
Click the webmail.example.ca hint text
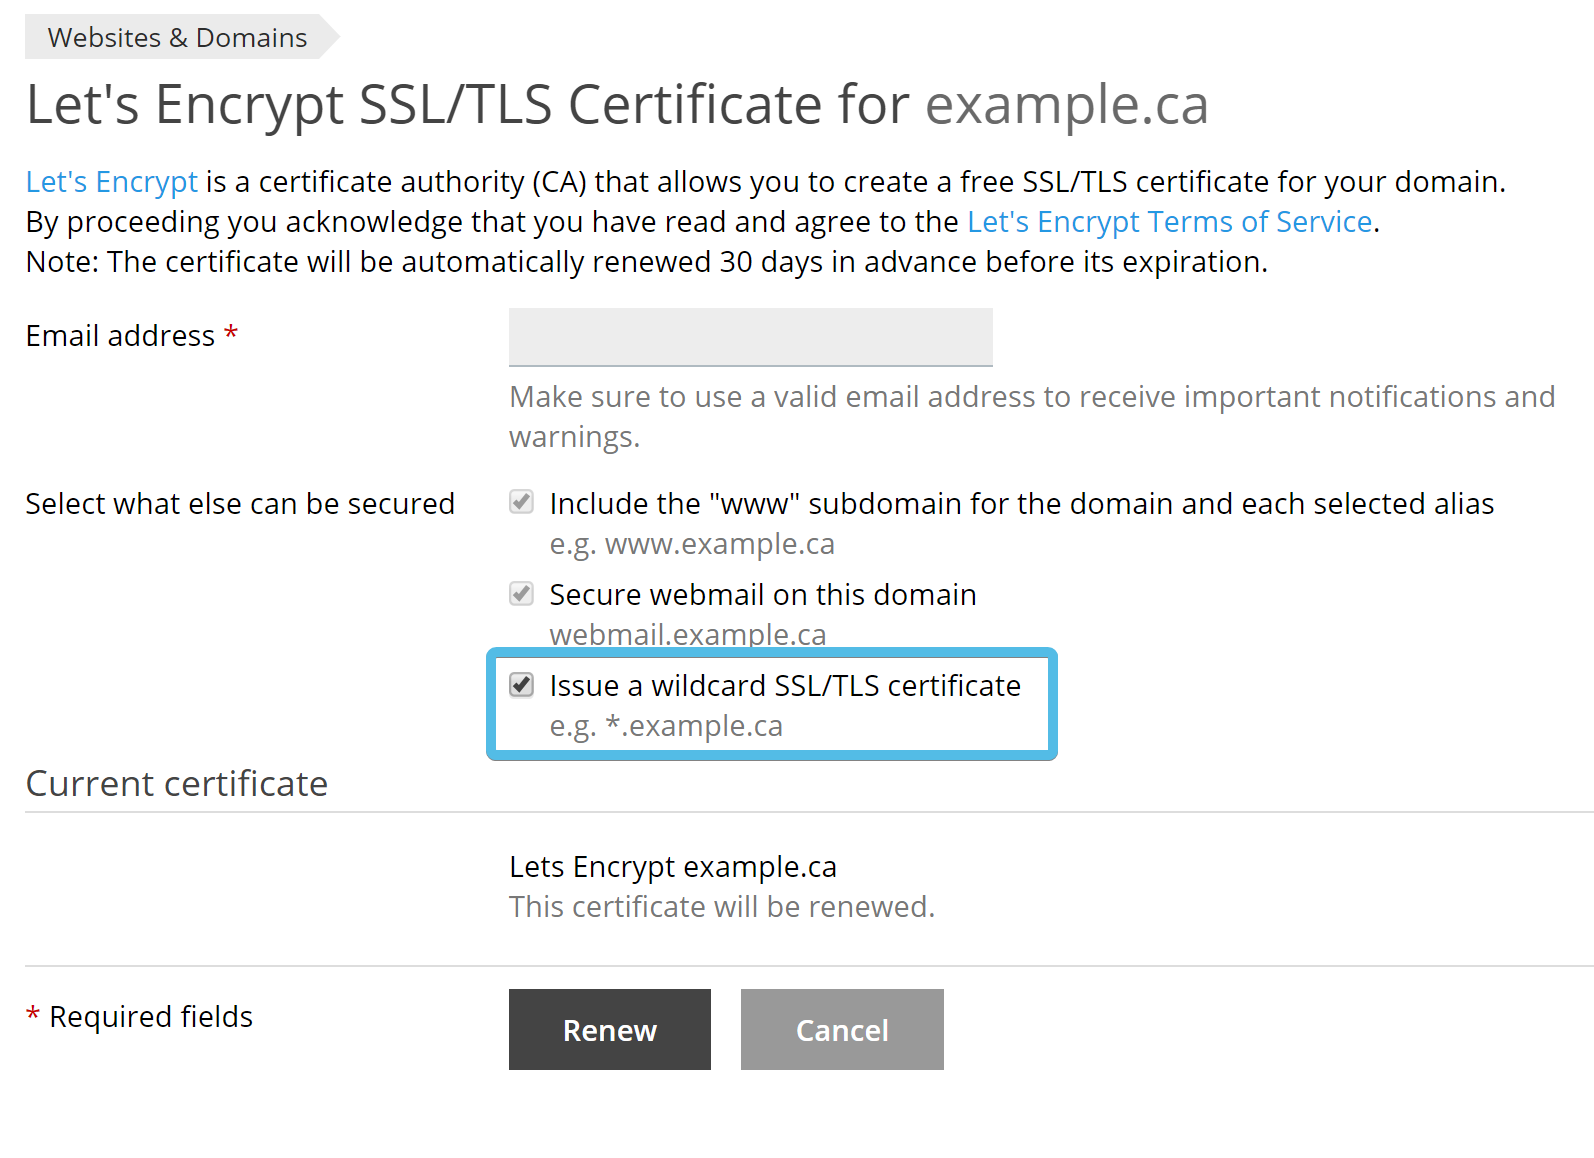(x=688, y=635)
